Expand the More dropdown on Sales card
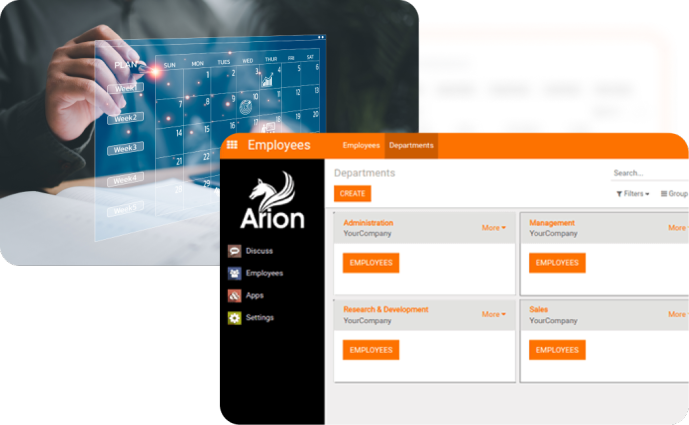This screenshot has height=425, width=689. click(x=678, y=314)
